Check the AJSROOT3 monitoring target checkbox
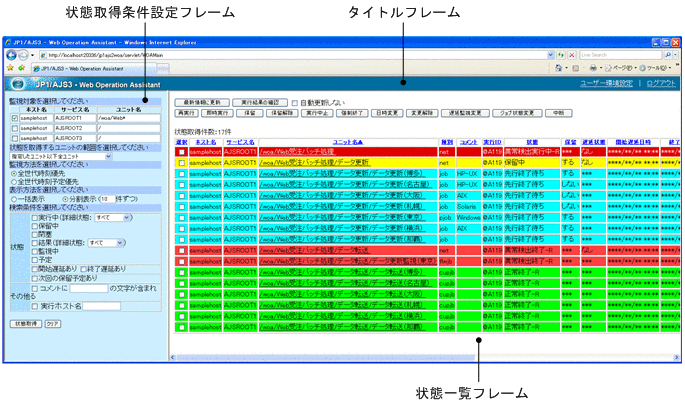Image resolution: width=685 pixels, height=405 pixels. click(x=14, y=138)
